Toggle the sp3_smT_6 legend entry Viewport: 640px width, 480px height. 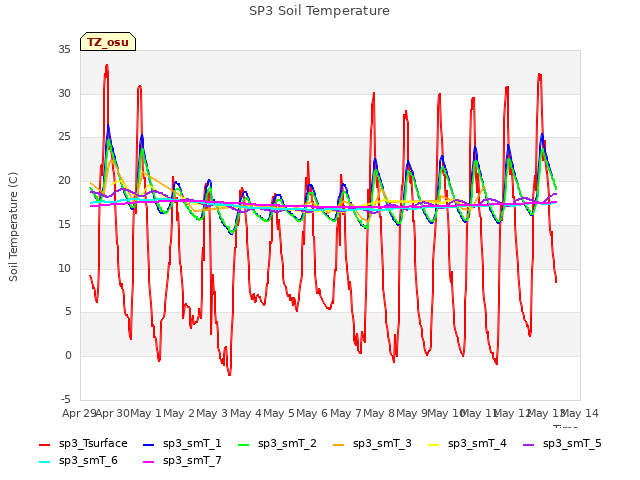click(x=78, y=461)
